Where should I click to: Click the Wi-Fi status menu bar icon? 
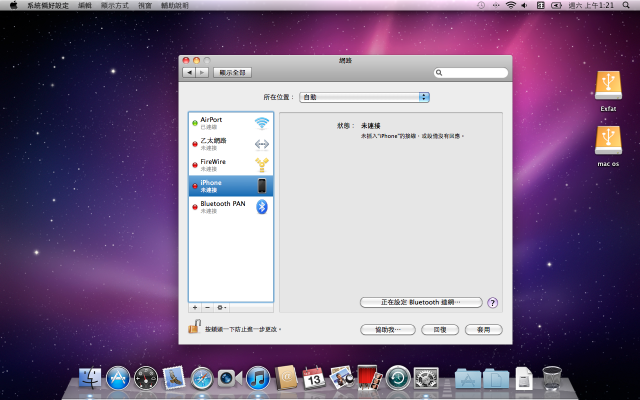click(511, 5)
